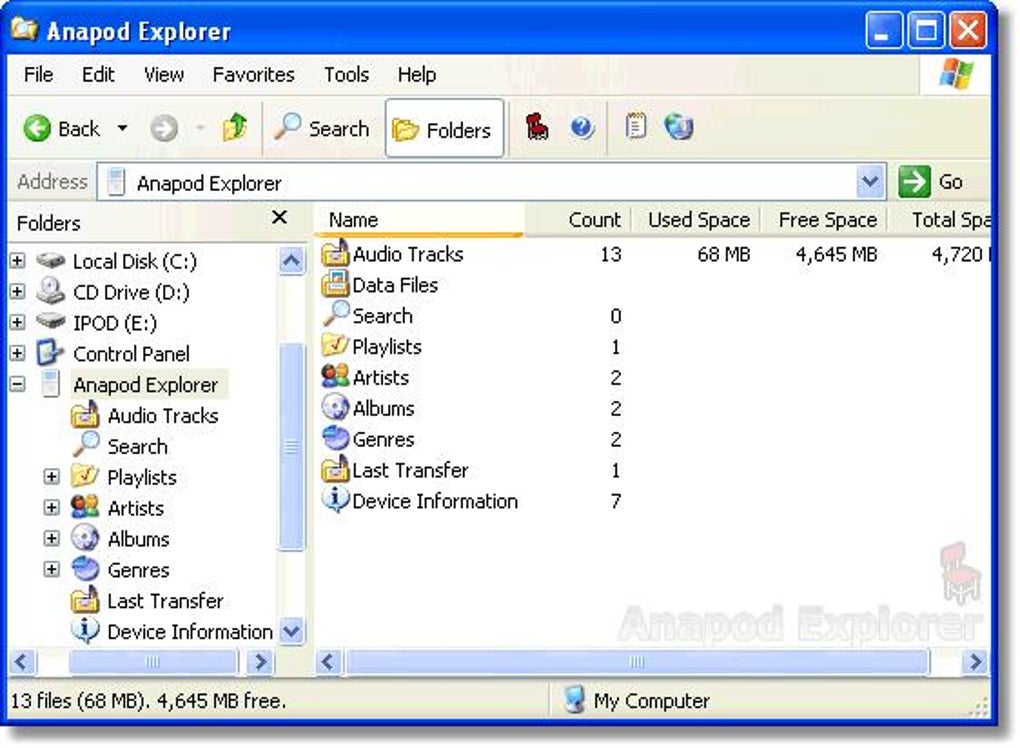Click the globe toolbar icon
Image resolution: width=1020 pixels, height=748 pixels.
coord(678,127)
